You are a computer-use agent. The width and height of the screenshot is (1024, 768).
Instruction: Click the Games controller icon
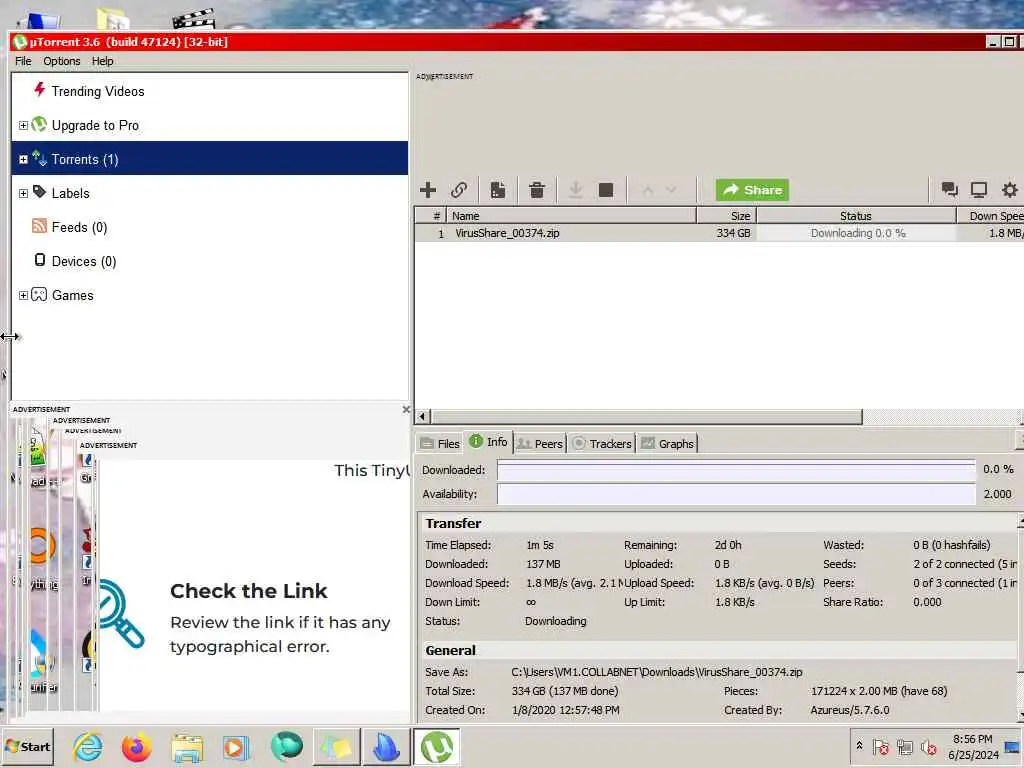click(x=39, y=295)
